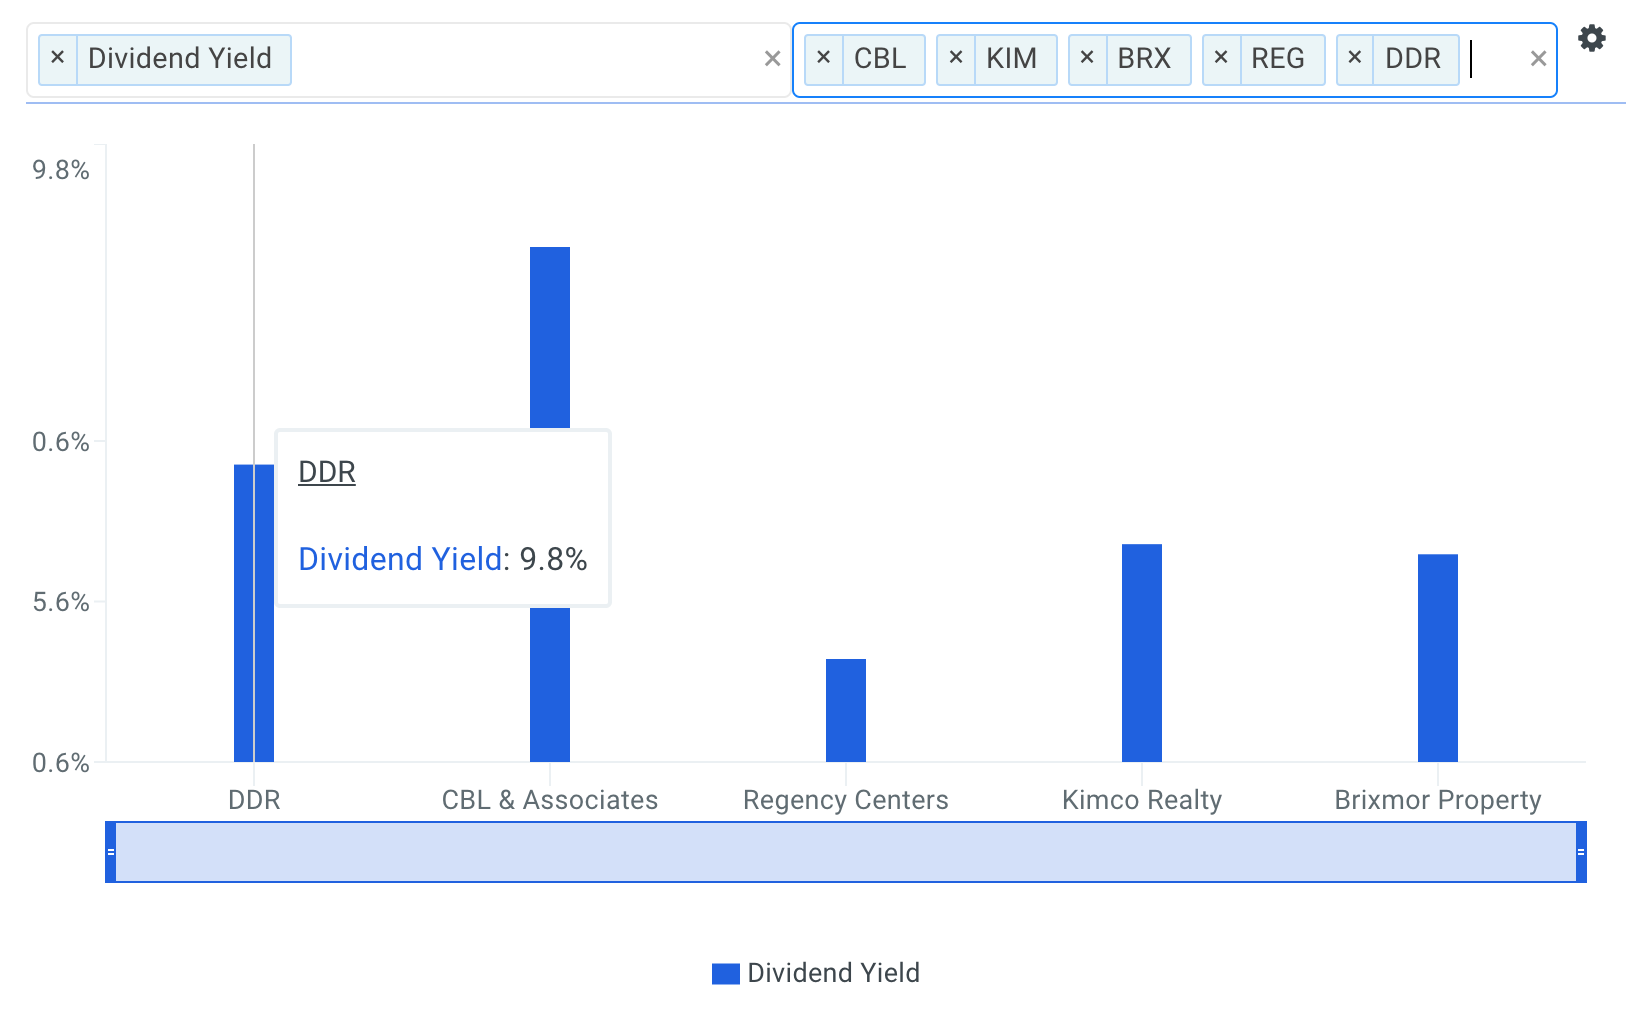Grab the left handle of the range navigator
This screenshot has height=1022, width=1650.
[x=111, y=852]
